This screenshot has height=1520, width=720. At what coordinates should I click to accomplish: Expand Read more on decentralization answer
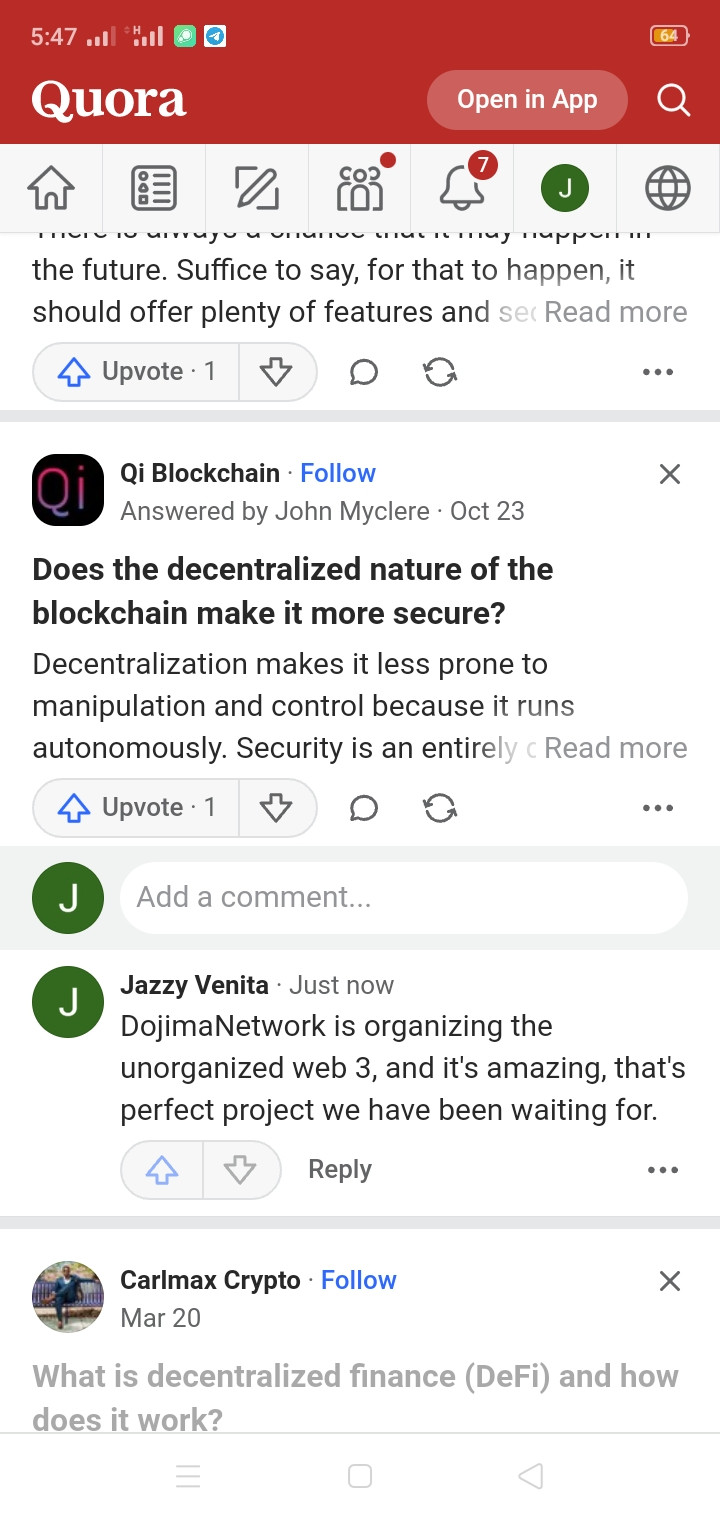(x=615, y=748)
